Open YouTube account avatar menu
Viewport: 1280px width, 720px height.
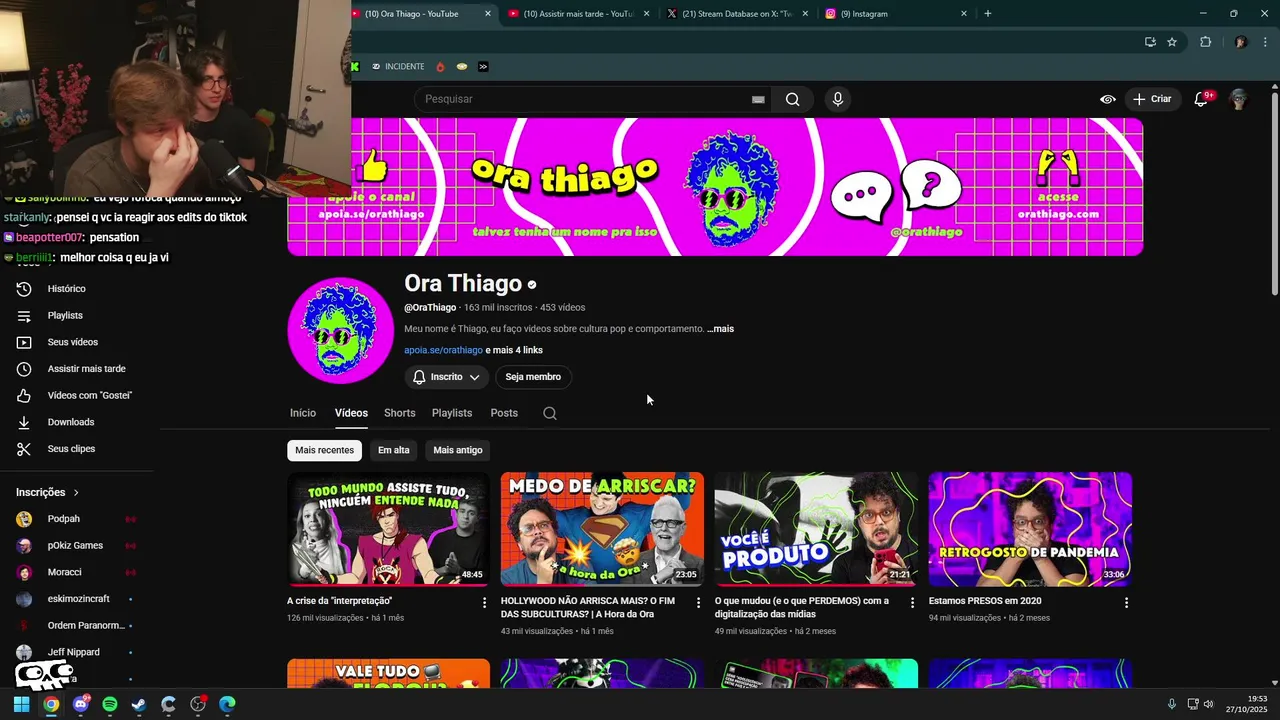(1238, 99)
